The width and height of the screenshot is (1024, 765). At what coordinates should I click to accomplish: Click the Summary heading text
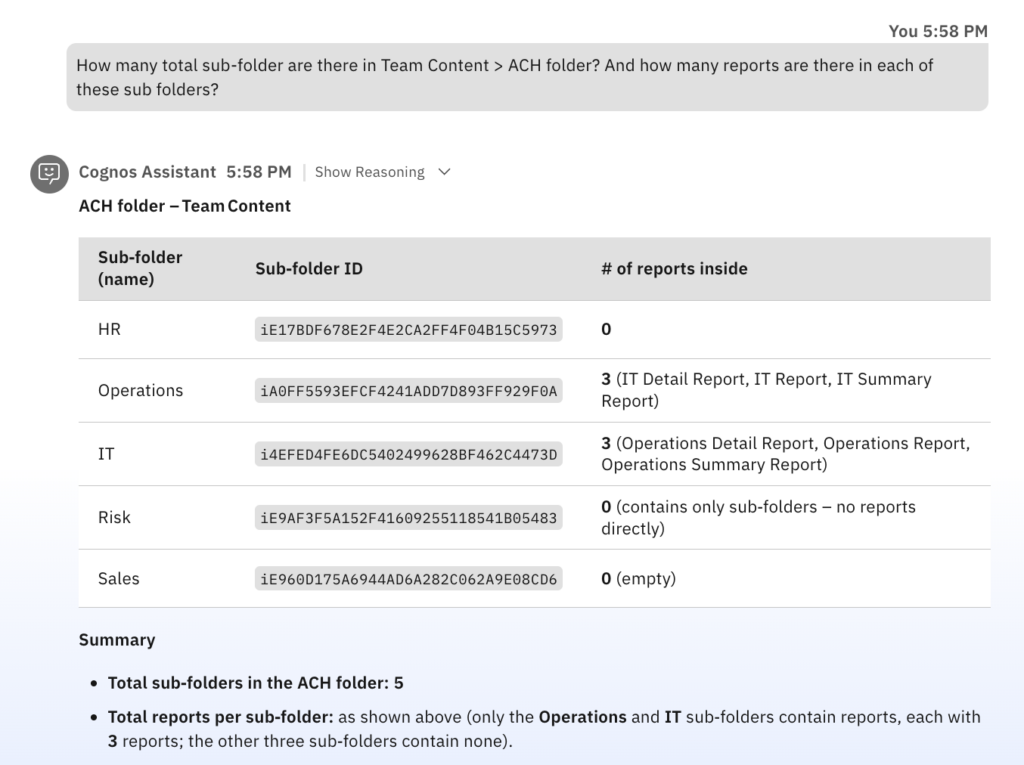[117, 640]
